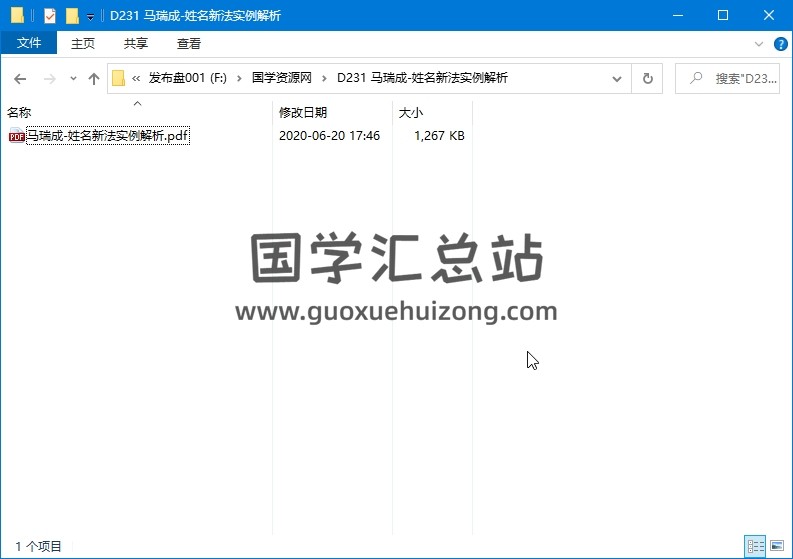The height and width of the screenshot is (559, 793).
Task: Click the date 2020-06-20 17:46
Action: (x=329, y=136)
